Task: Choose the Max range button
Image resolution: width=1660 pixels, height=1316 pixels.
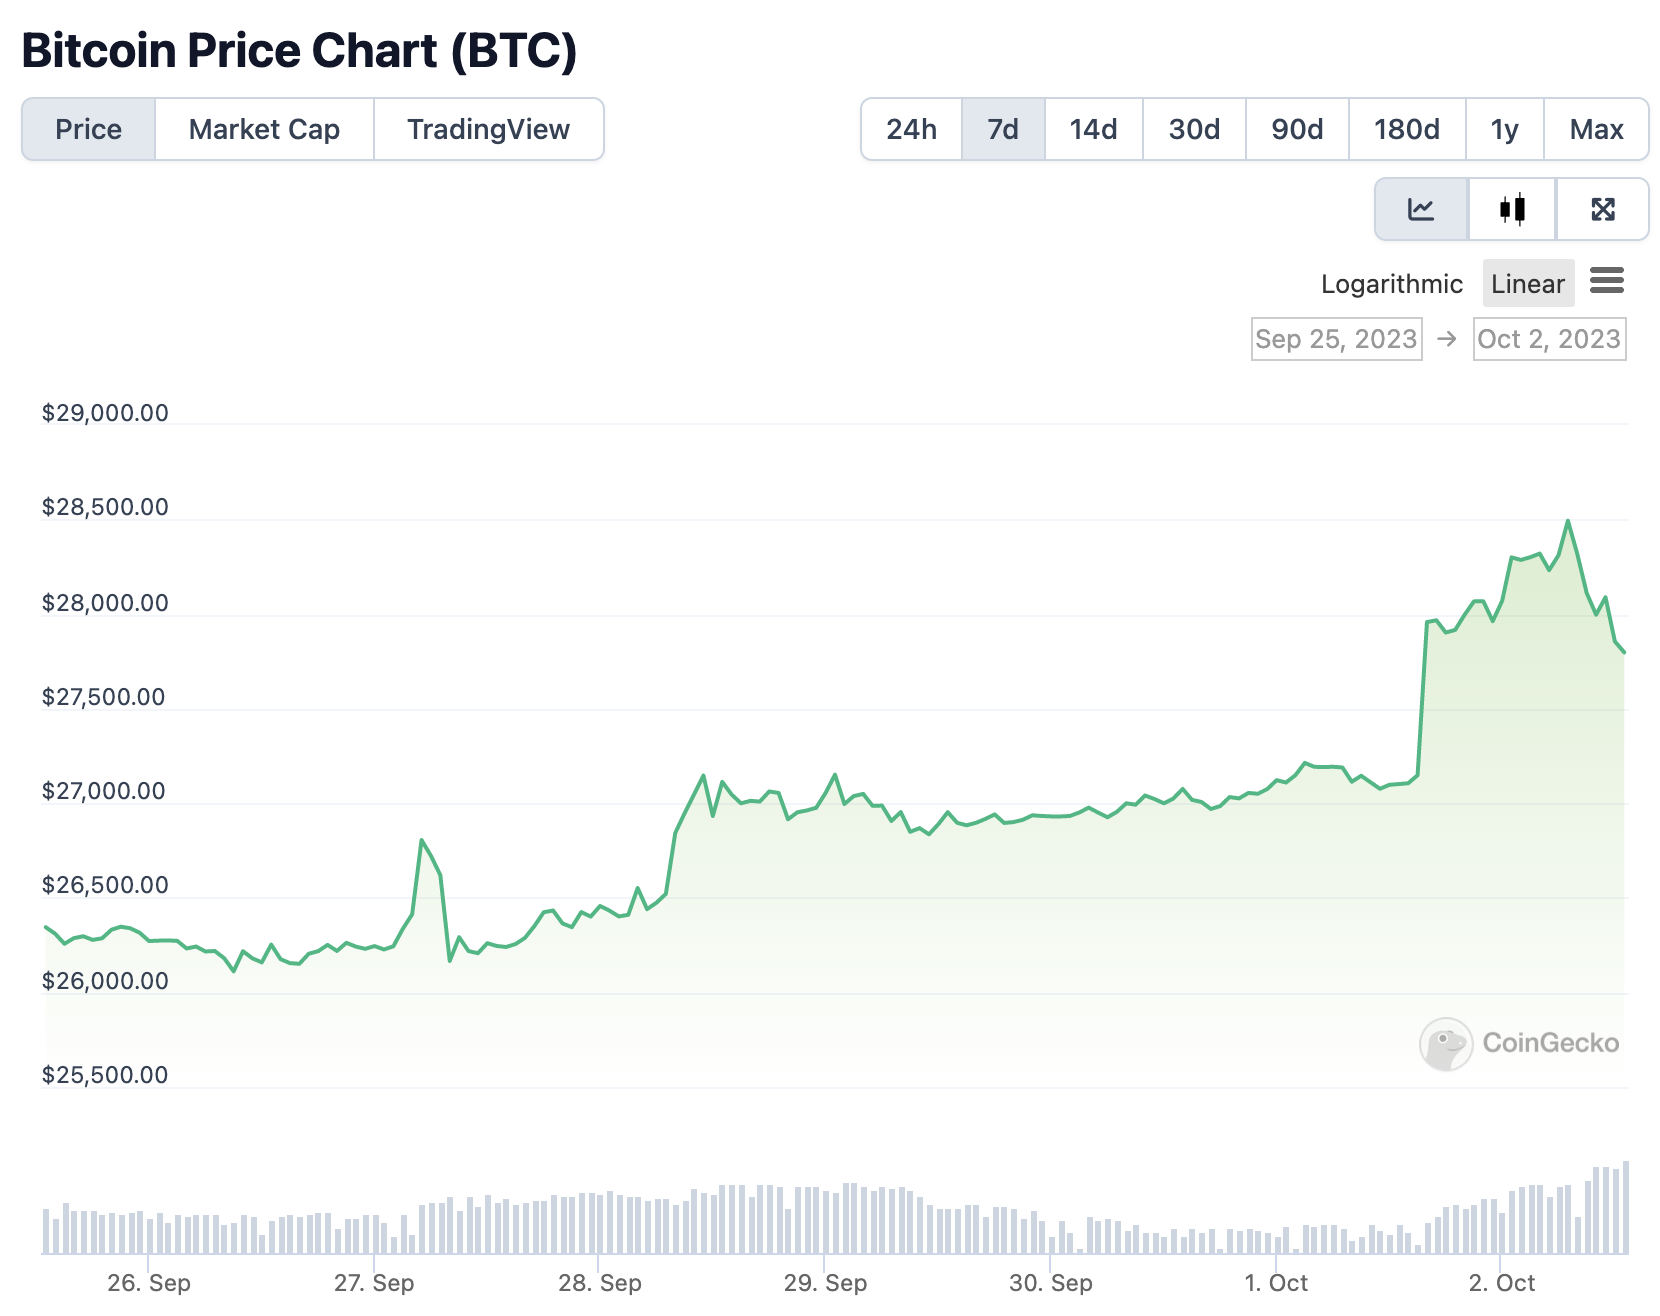Action: click(1596, 129)
